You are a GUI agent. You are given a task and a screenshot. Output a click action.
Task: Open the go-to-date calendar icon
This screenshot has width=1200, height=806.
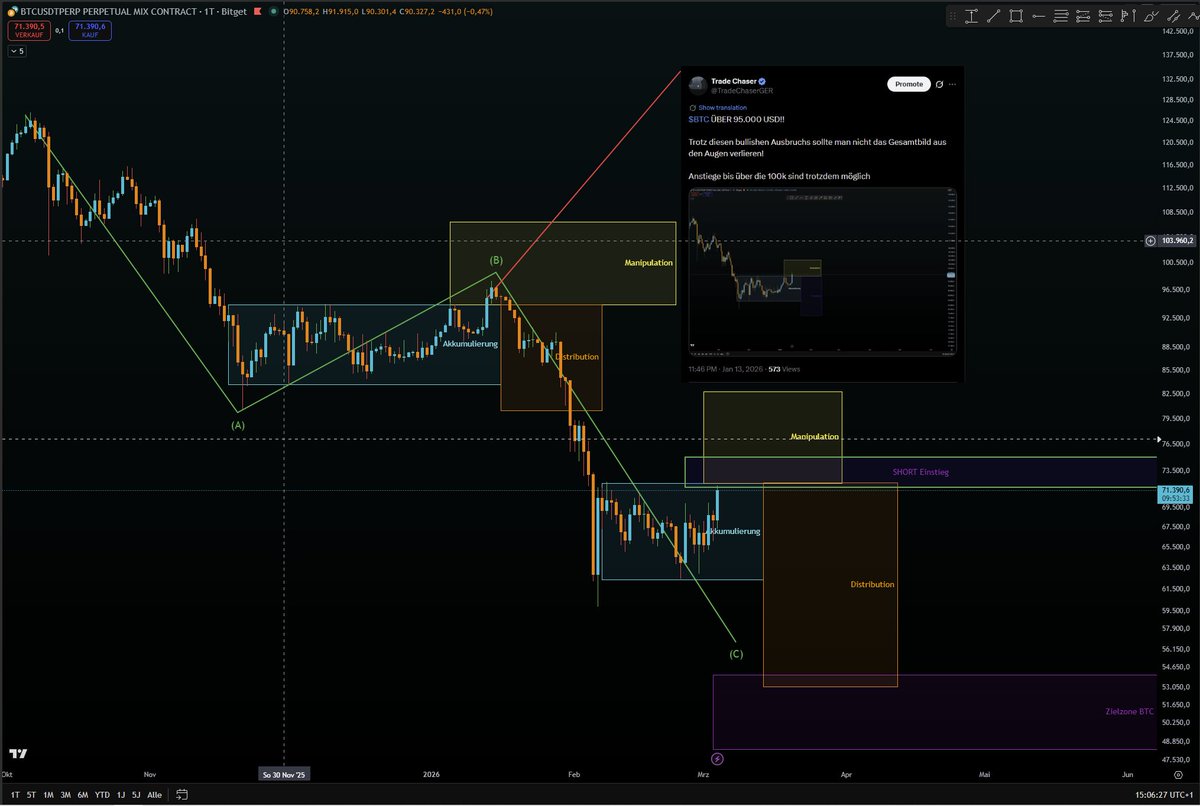click(x=182, y=795)
